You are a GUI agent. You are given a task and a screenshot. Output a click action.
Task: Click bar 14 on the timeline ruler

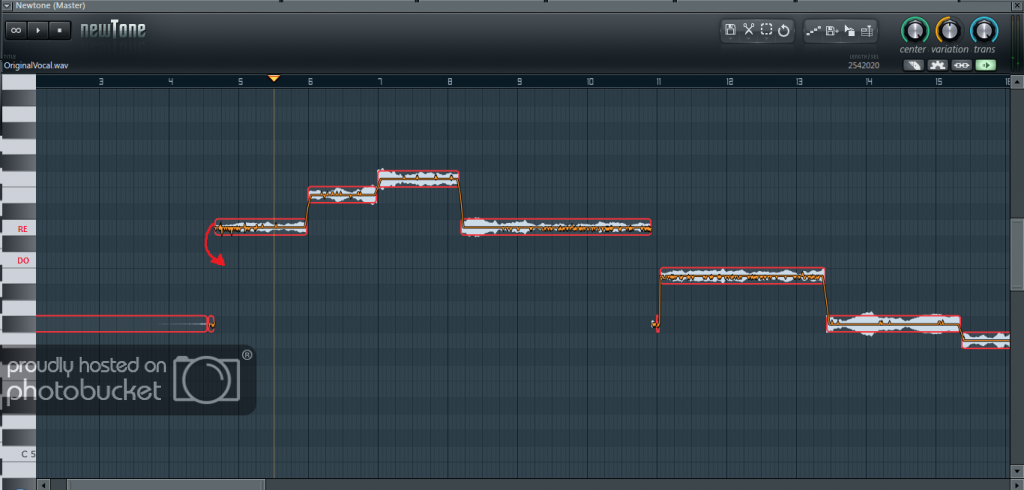tap(869, 82)
